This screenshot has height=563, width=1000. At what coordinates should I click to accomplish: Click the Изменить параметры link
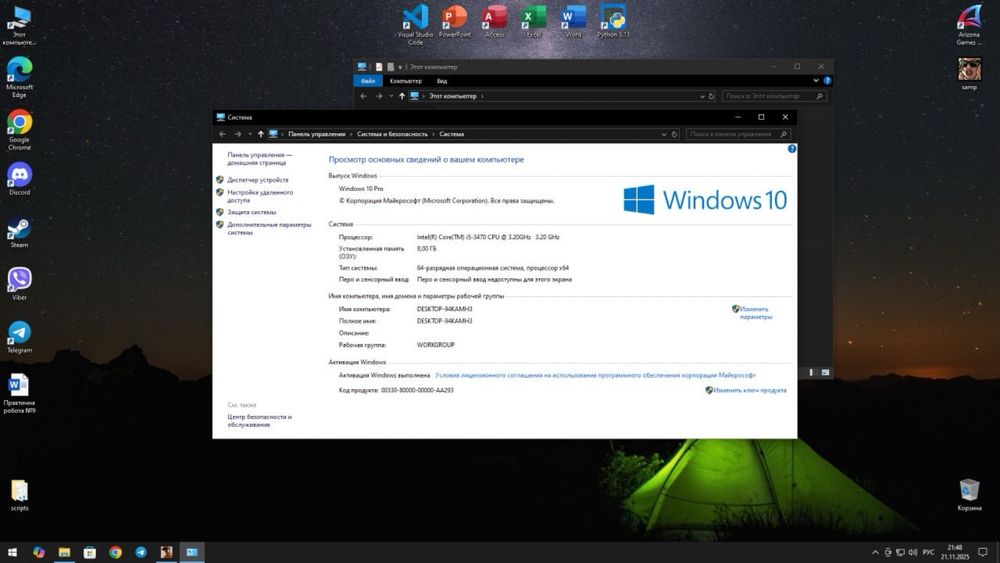756,312
